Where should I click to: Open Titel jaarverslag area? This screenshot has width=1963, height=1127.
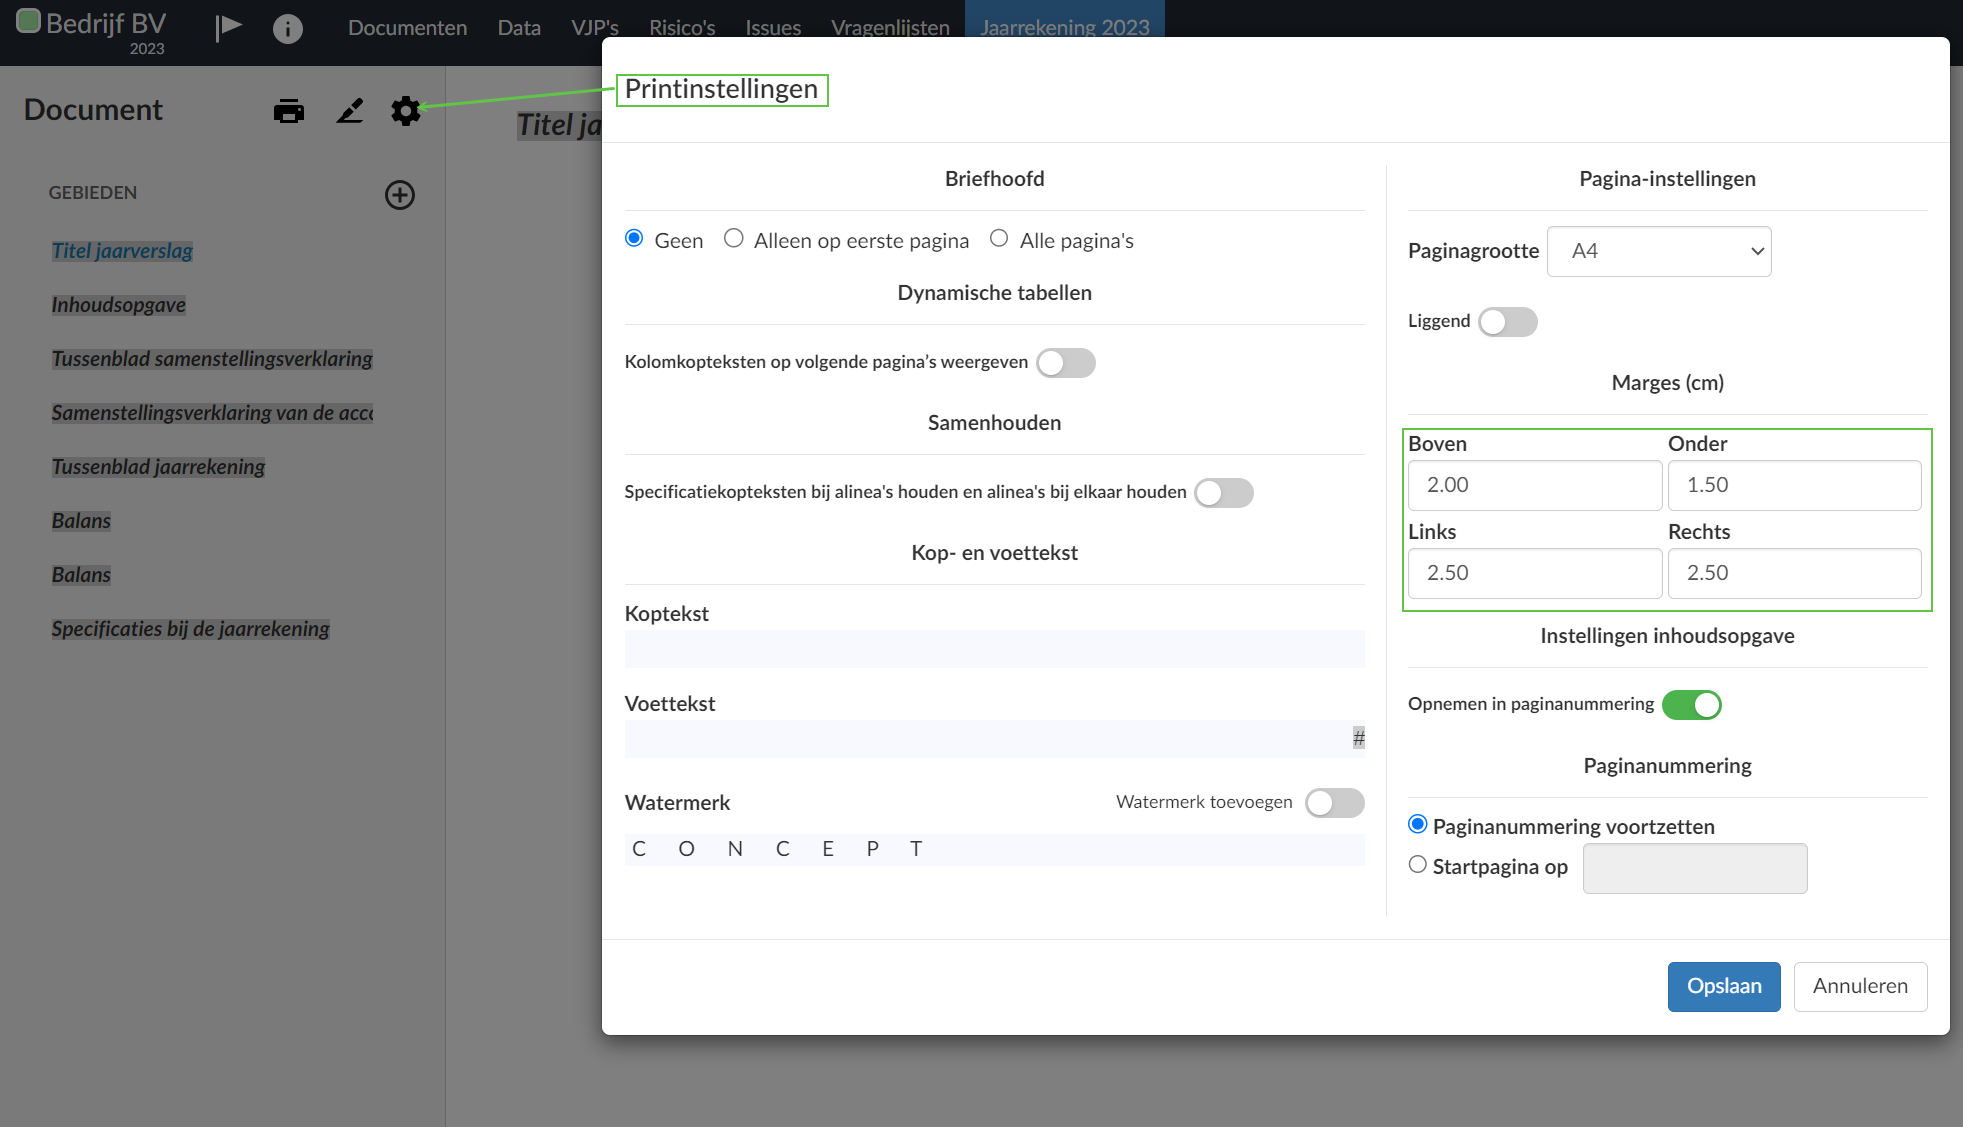(x=122, y=251)
